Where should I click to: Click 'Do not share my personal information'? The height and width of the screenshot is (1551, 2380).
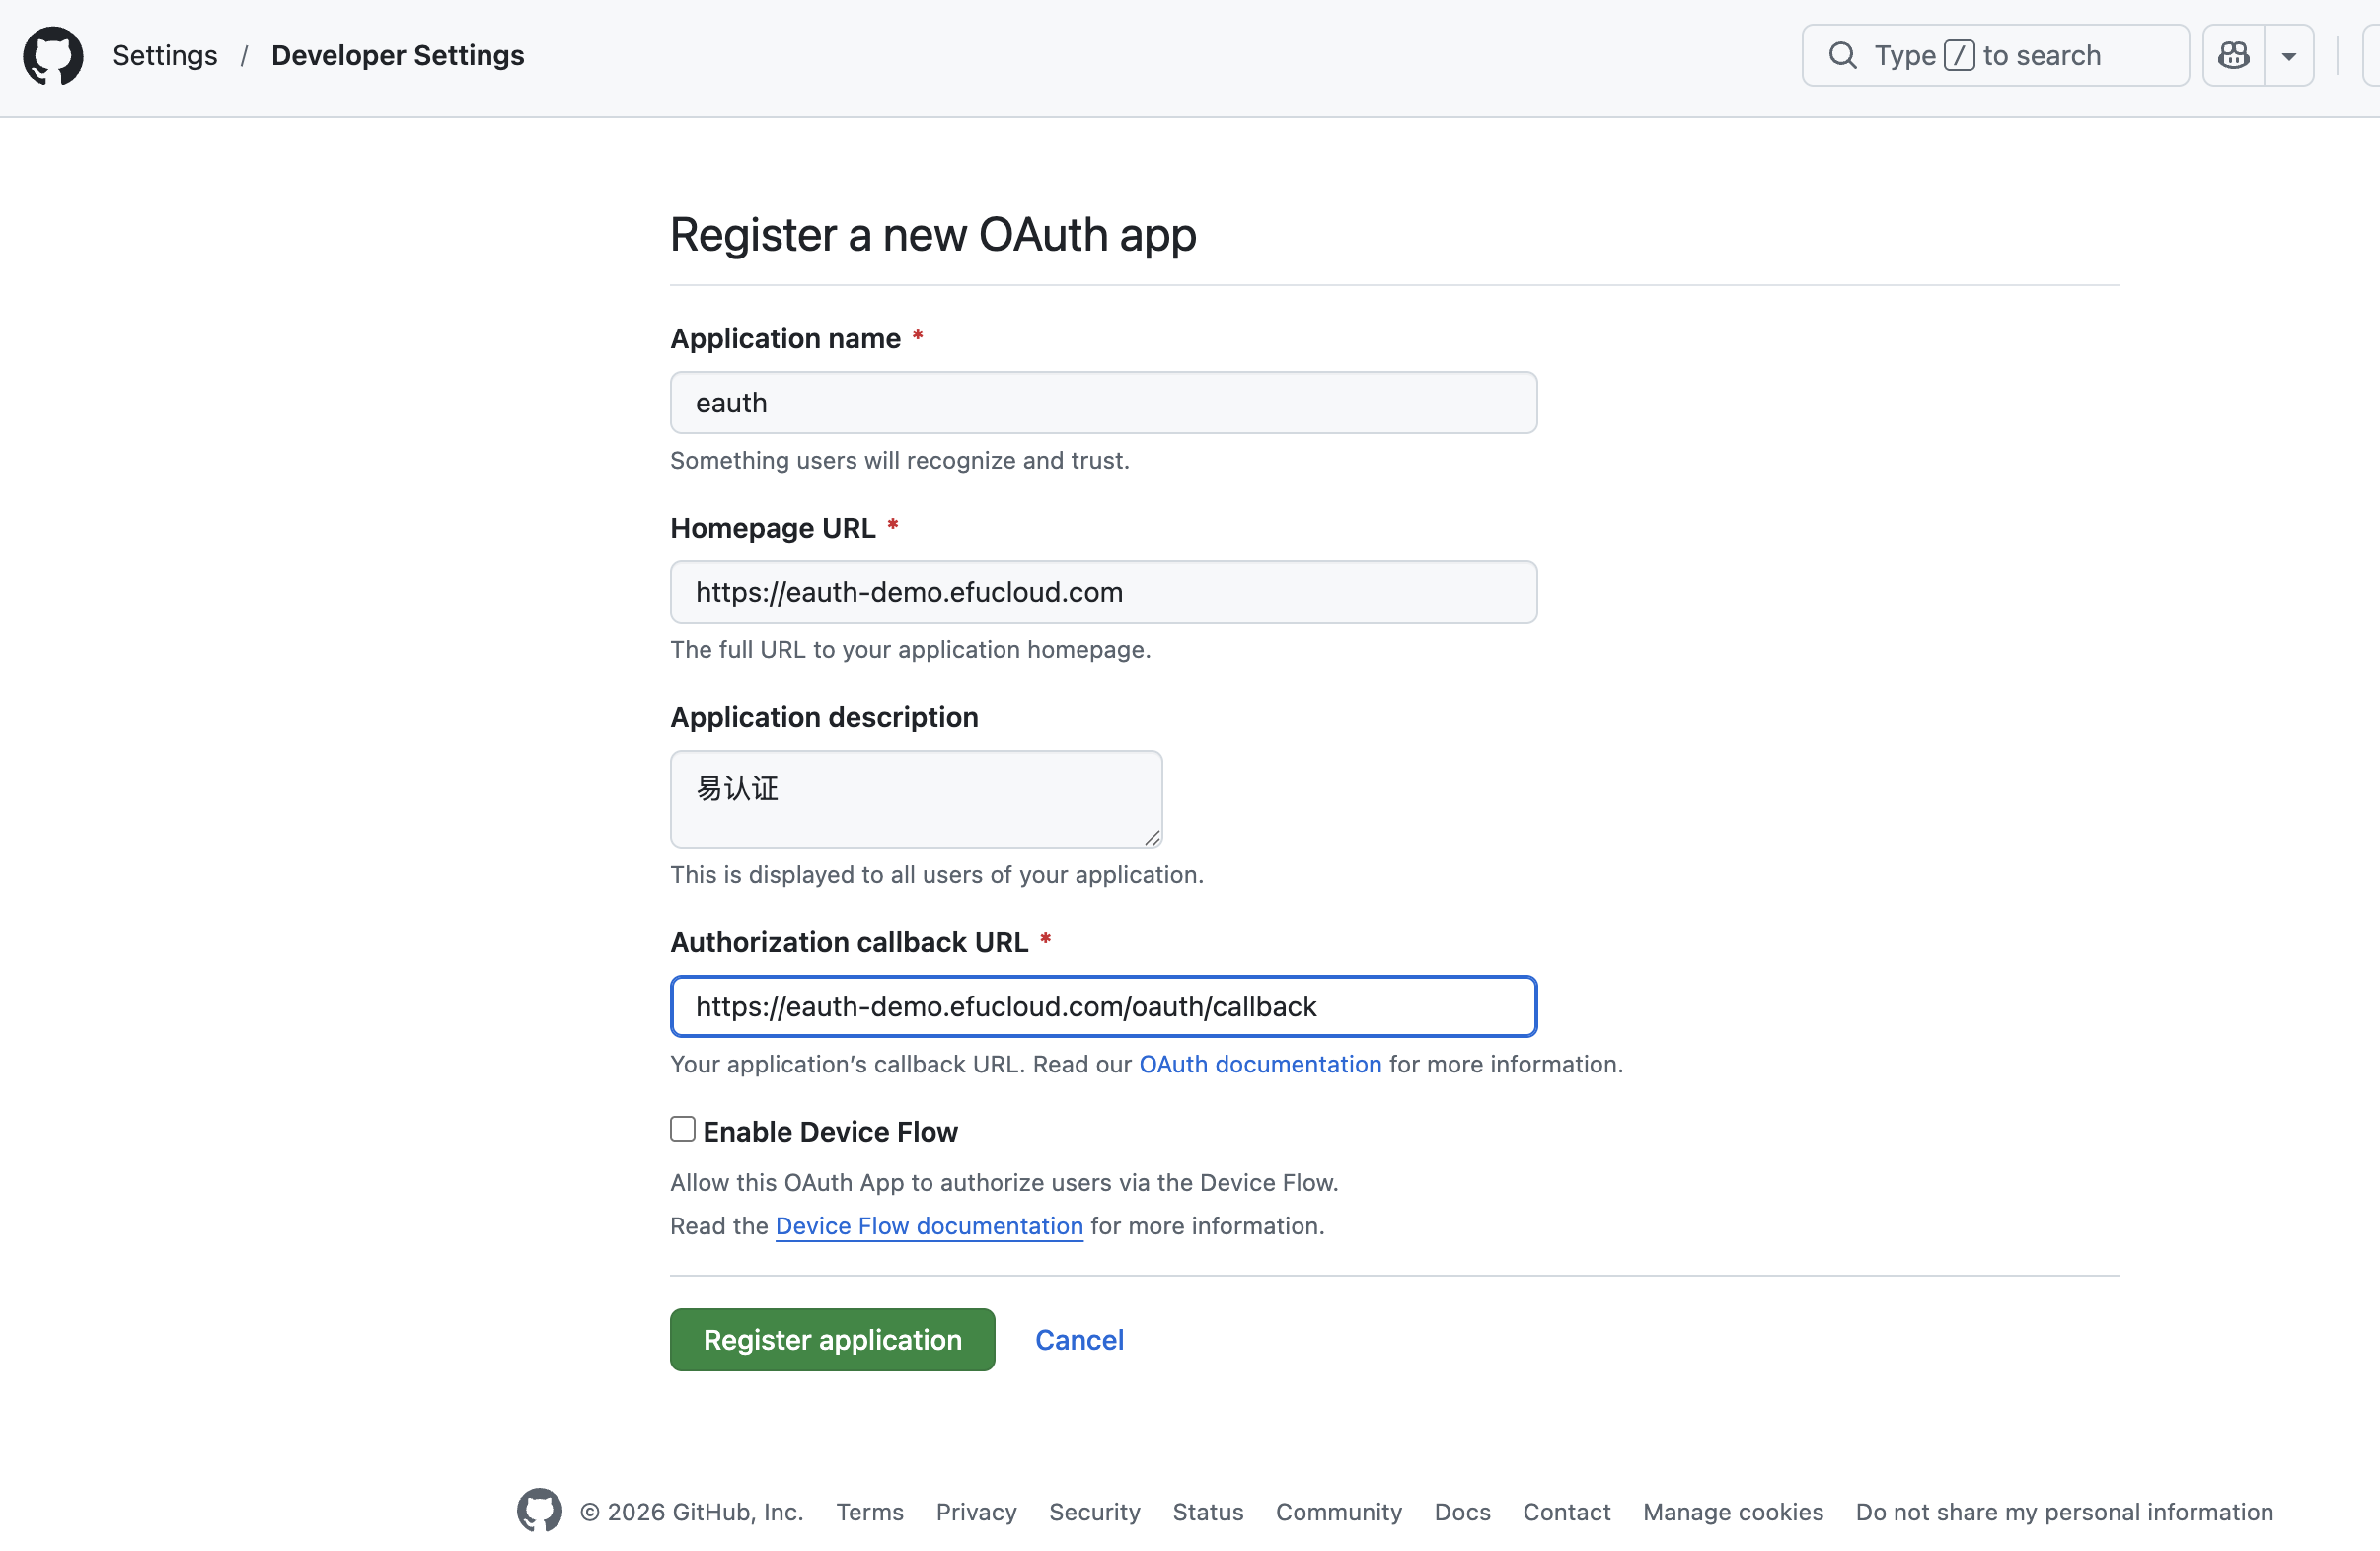[x=2064, y=1512]
